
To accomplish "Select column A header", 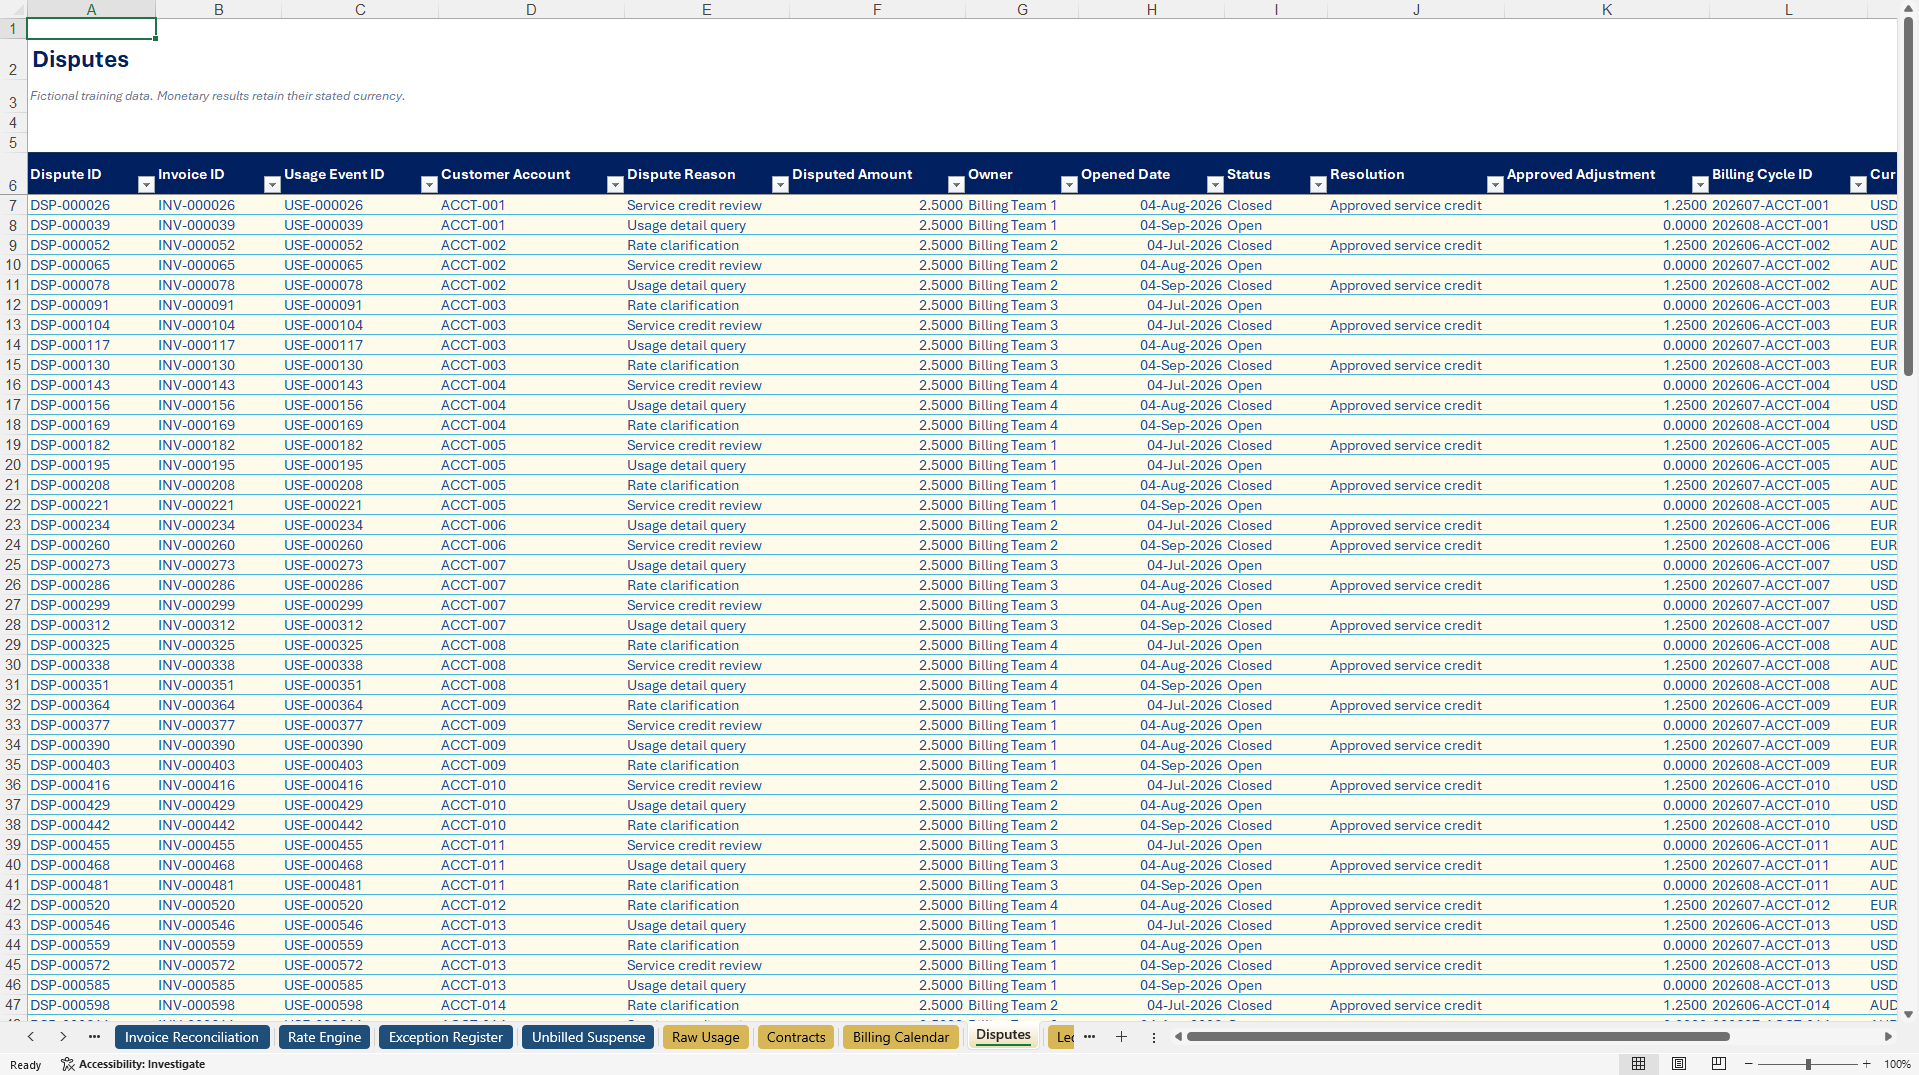I will tap(91, 9).
